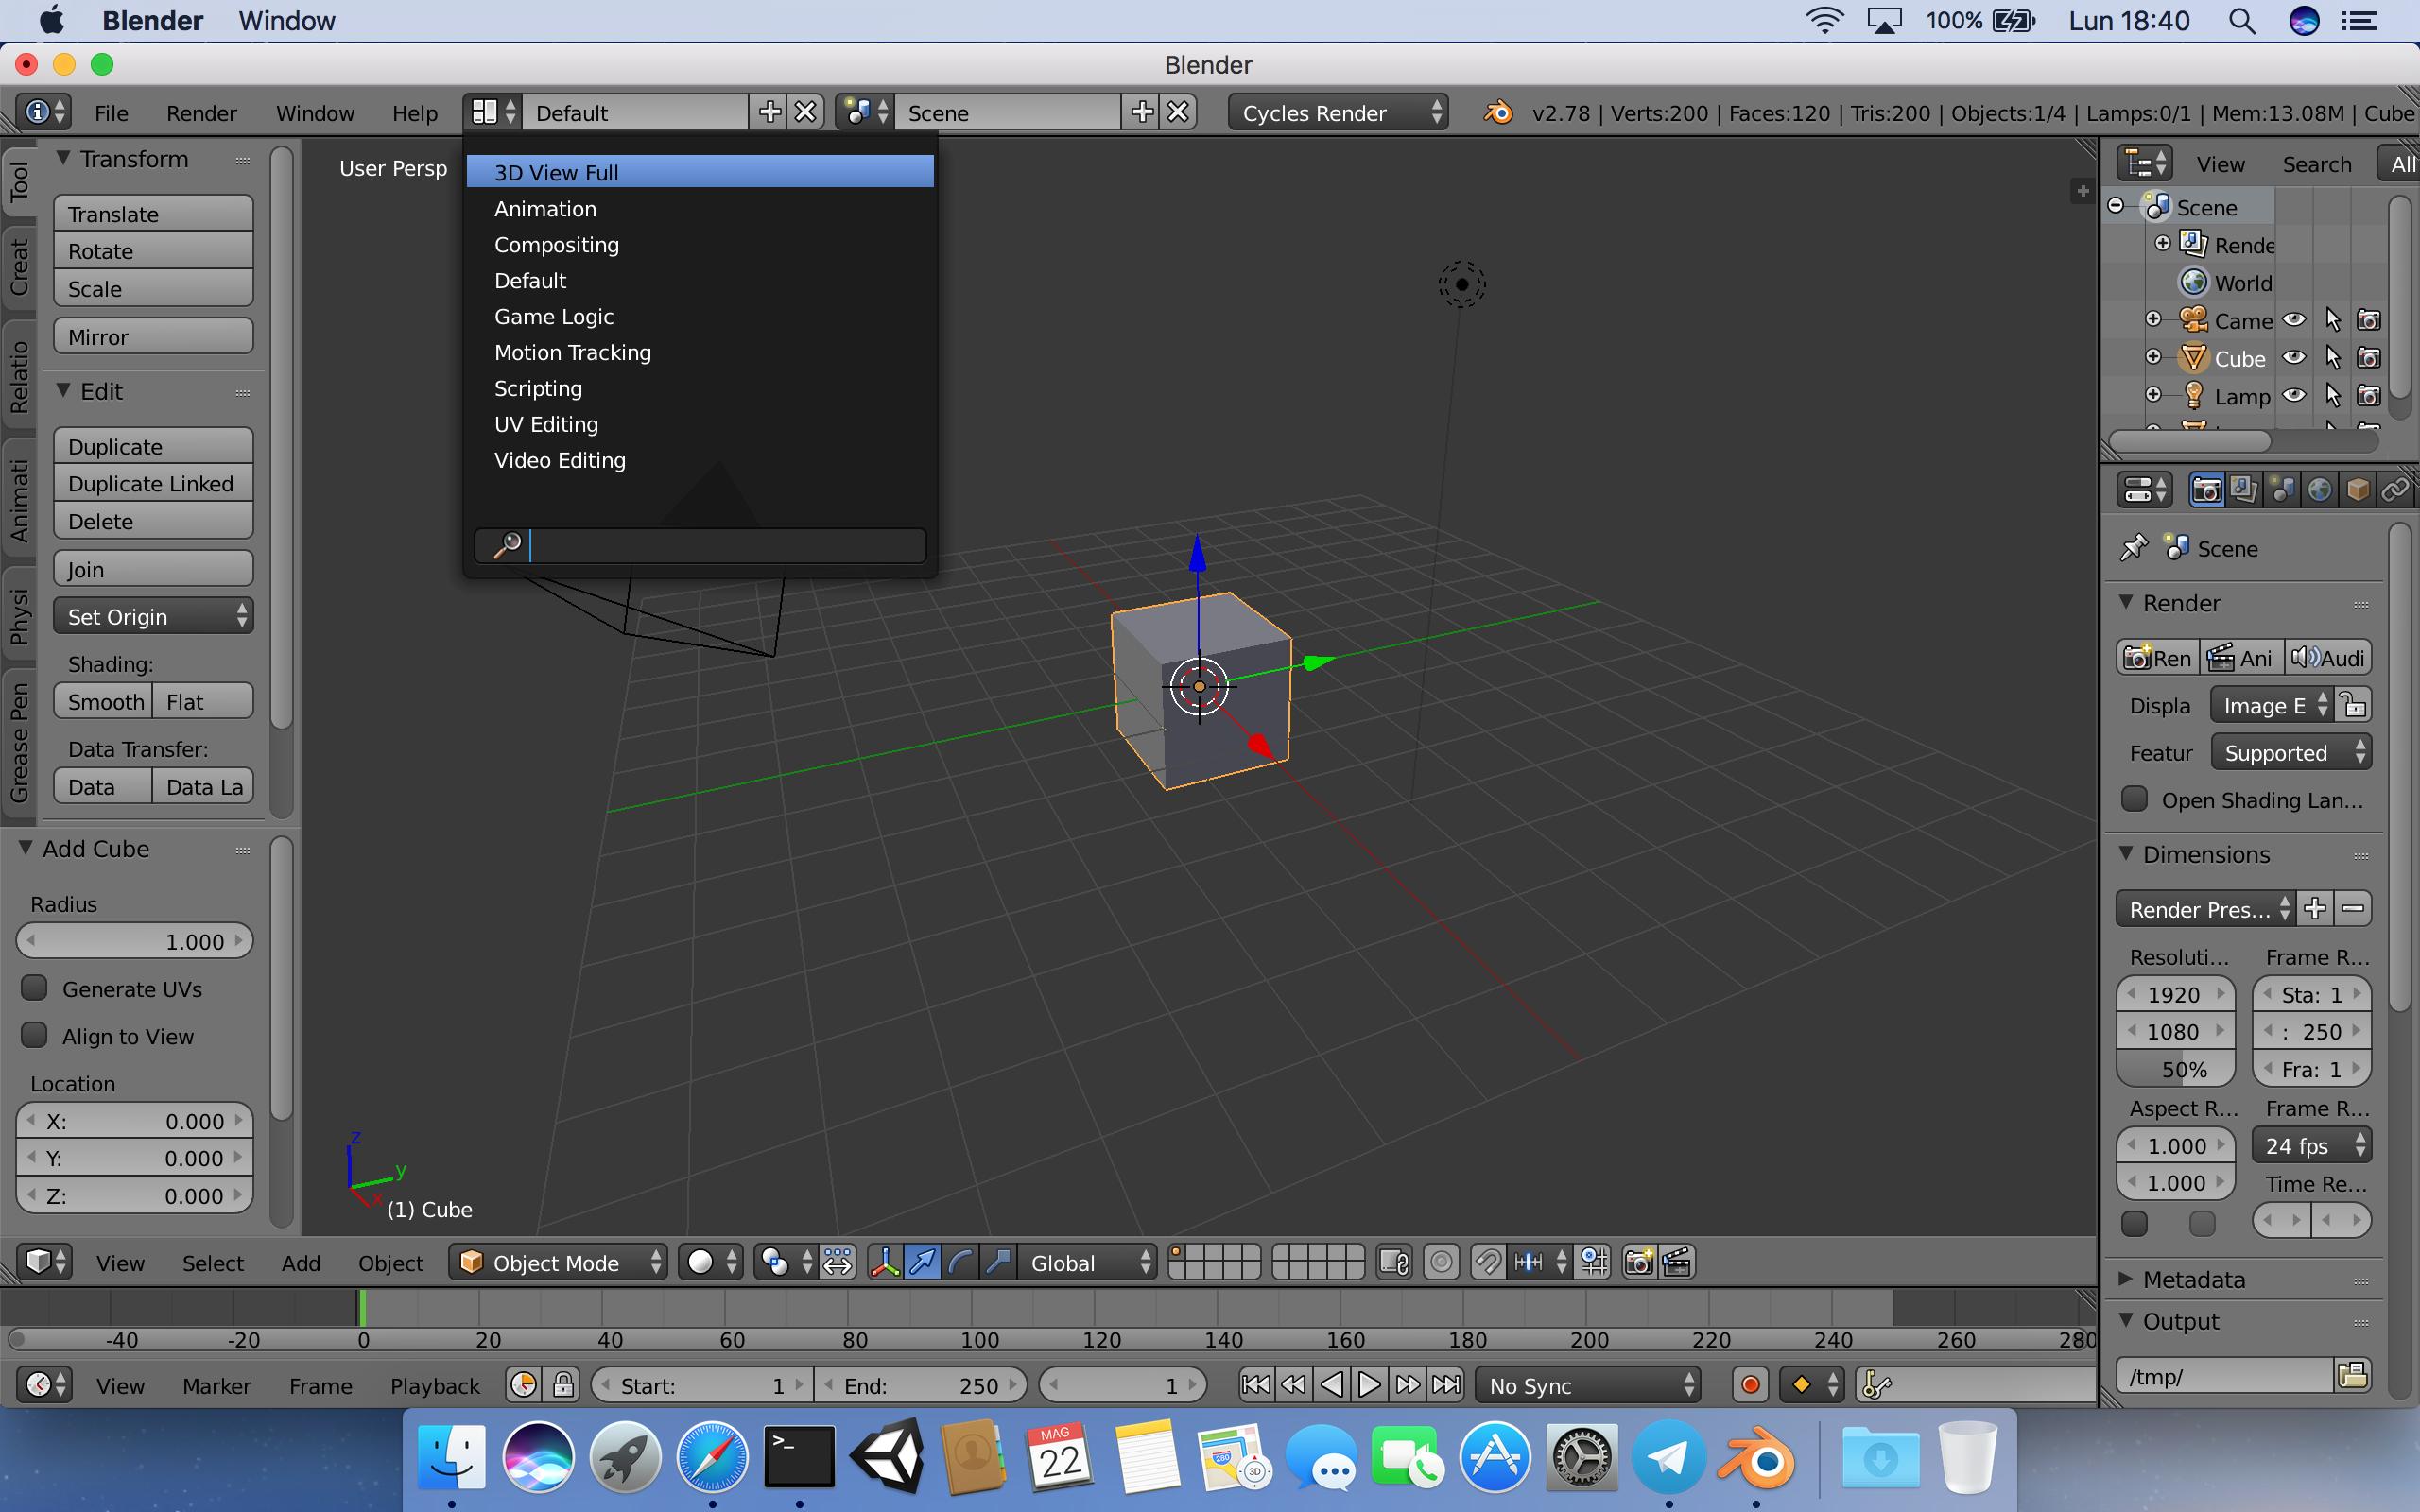The width and height of the screenshot is (2420, 1512).
Task: Open the Properties editor type icon
Action: click(2146, 489)
